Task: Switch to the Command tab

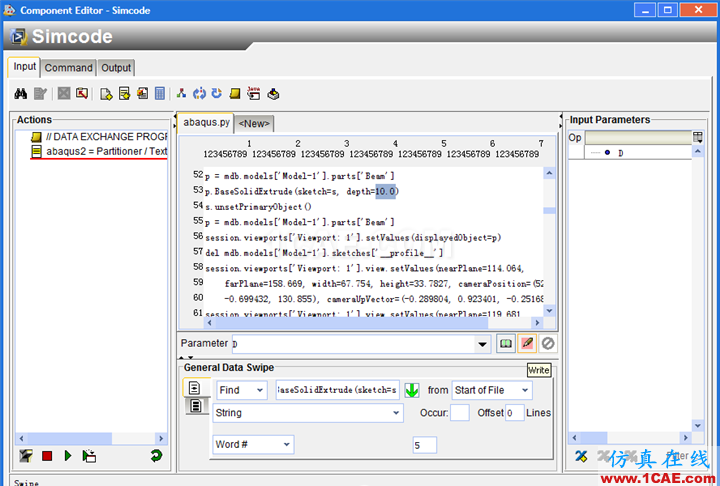Action: pyautogui.click(x=68, y=68)
